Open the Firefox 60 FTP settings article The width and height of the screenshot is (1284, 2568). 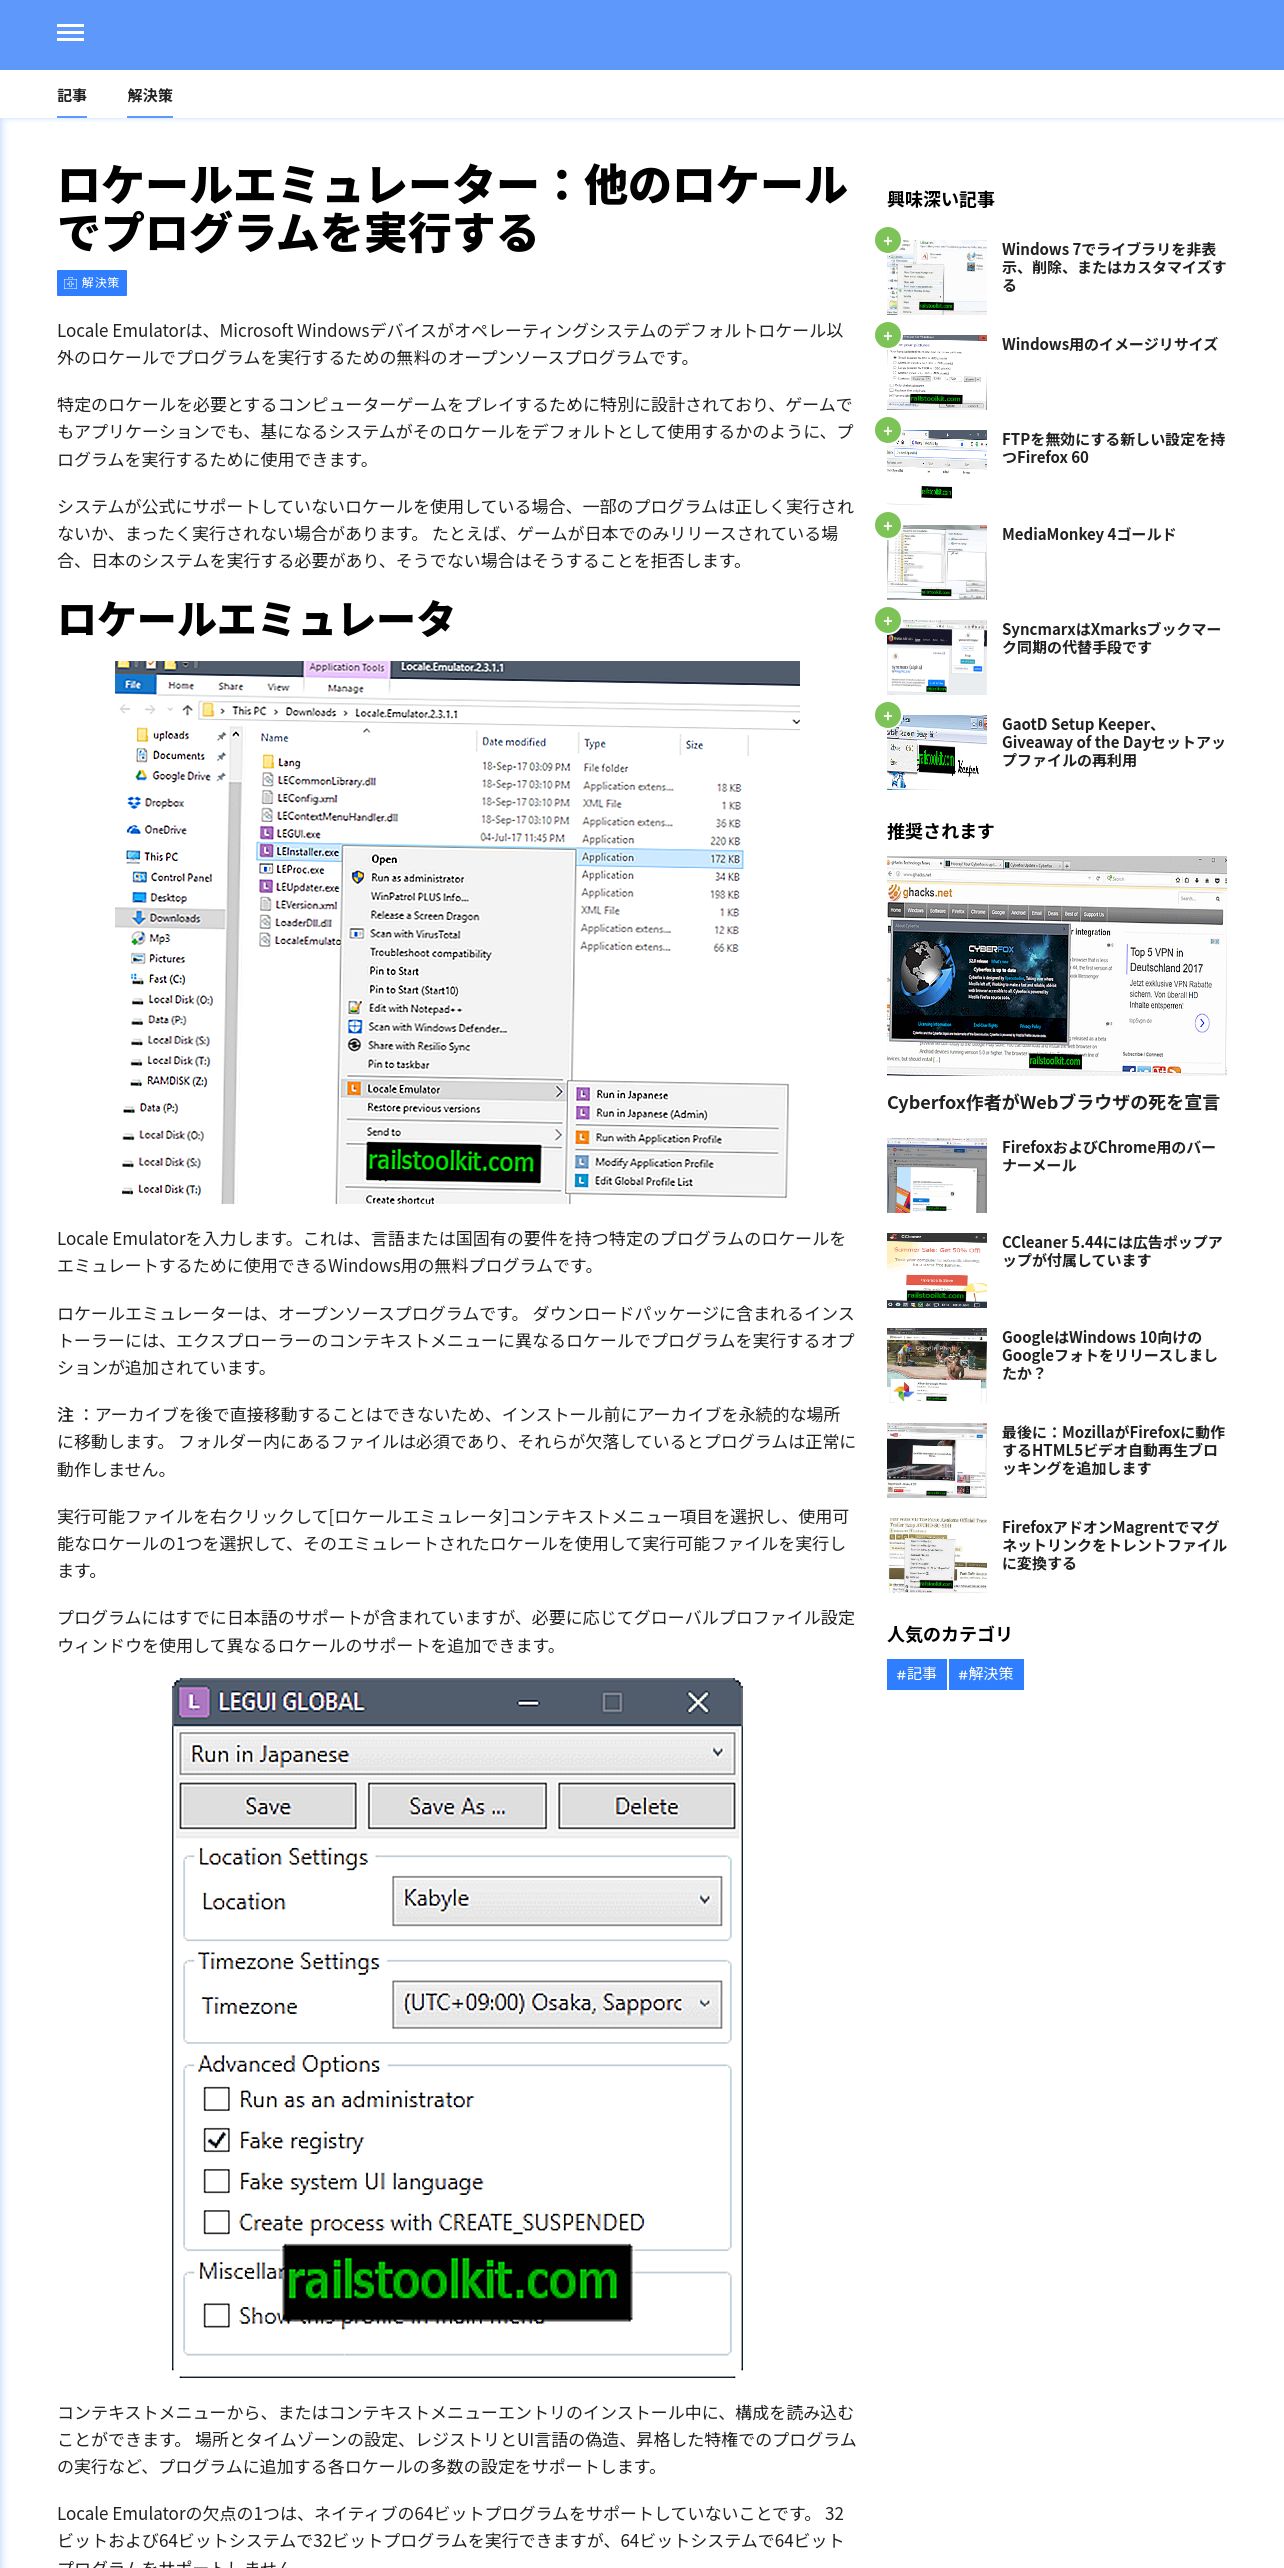[x=1113, y=448]
